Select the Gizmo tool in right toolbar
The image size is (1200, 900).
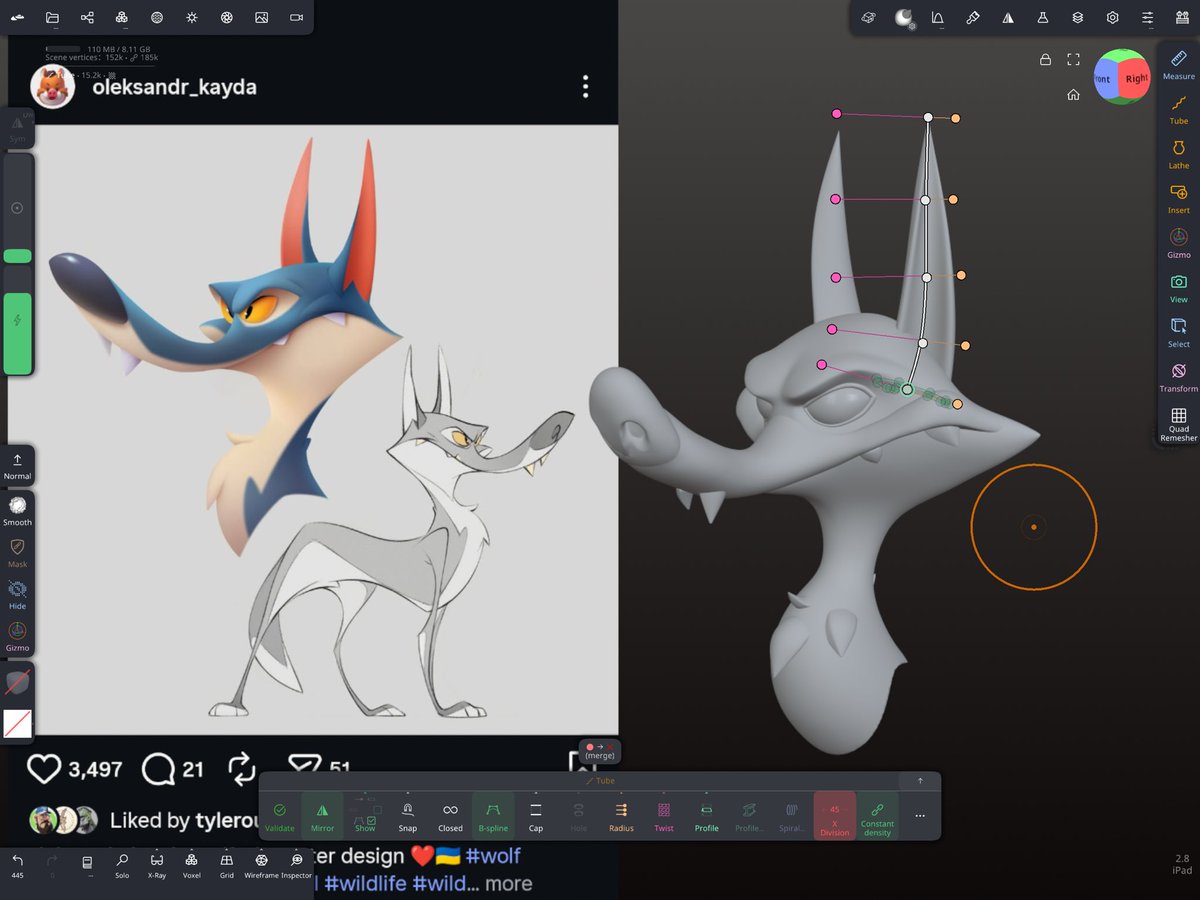tap(1179, 243)
